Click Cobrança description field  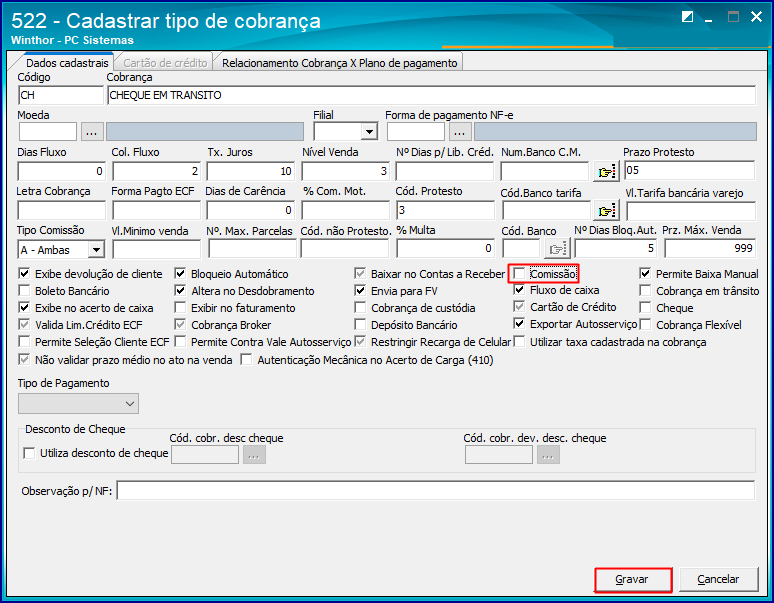click(x=431, y=95)
